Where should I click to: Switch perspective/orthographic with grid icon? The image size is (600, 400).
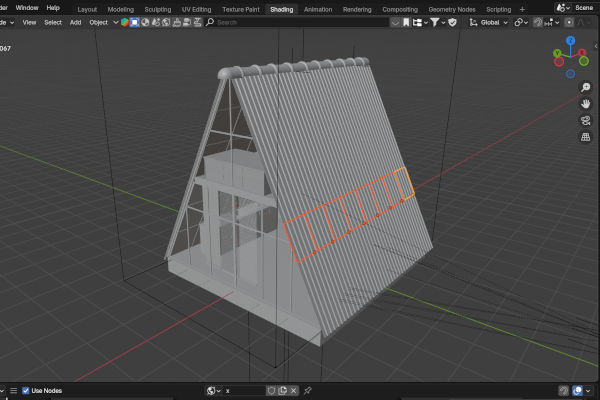pyautogui.click(x=585, y=137)
